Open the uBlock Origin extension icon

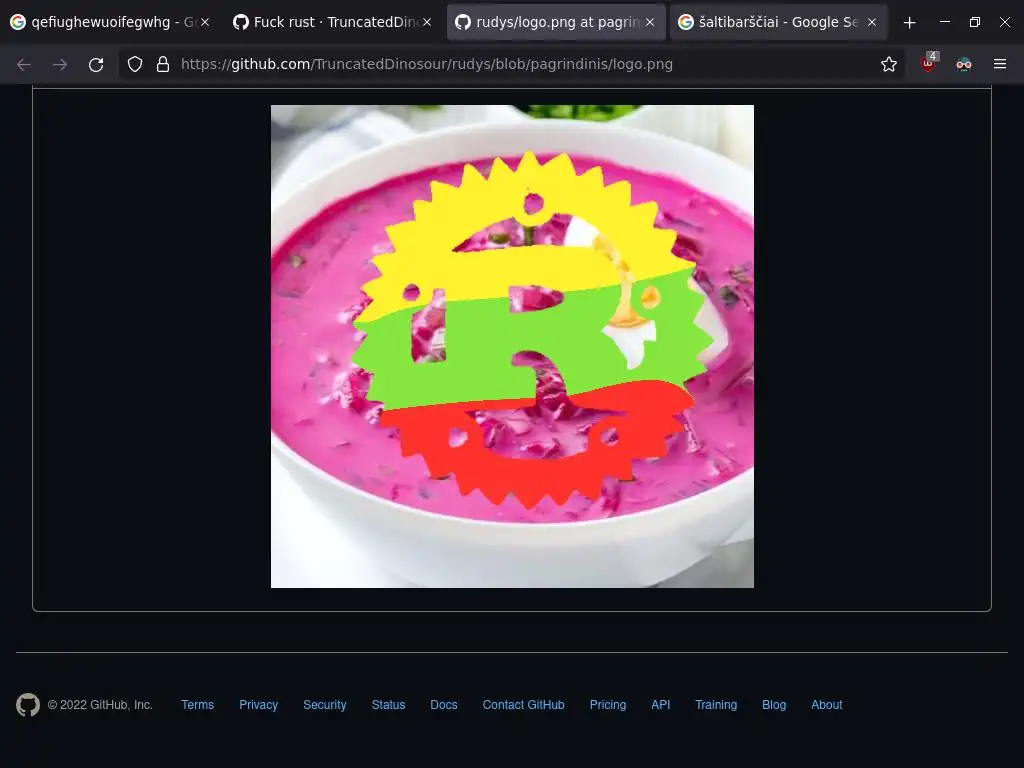pos(928,63)
